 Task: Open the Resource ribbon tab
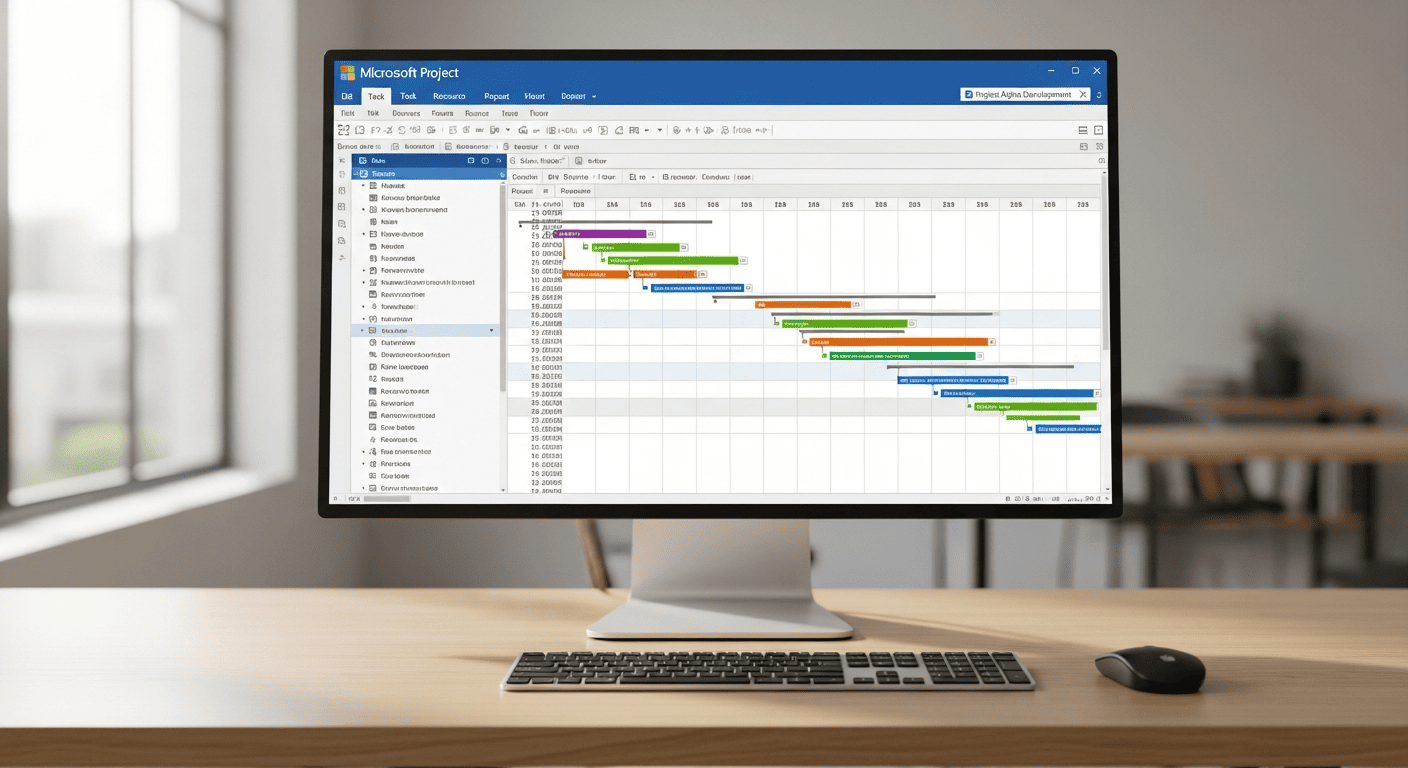[449, 97]
